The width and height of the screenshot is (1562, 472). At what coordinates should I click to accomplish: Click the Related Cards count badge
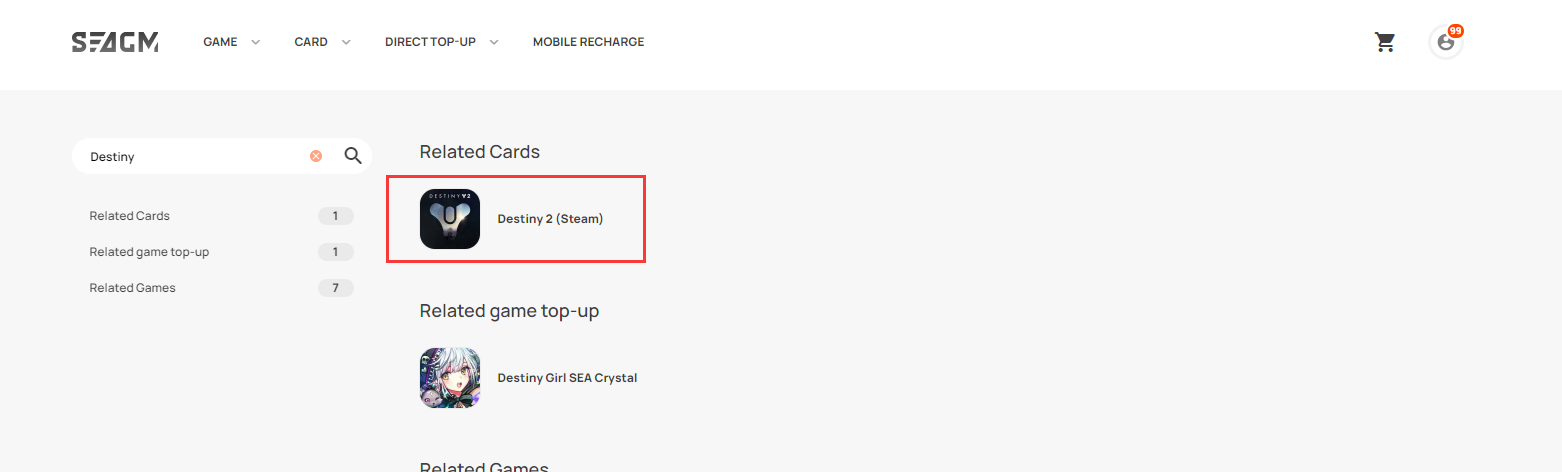click(336, 216)
